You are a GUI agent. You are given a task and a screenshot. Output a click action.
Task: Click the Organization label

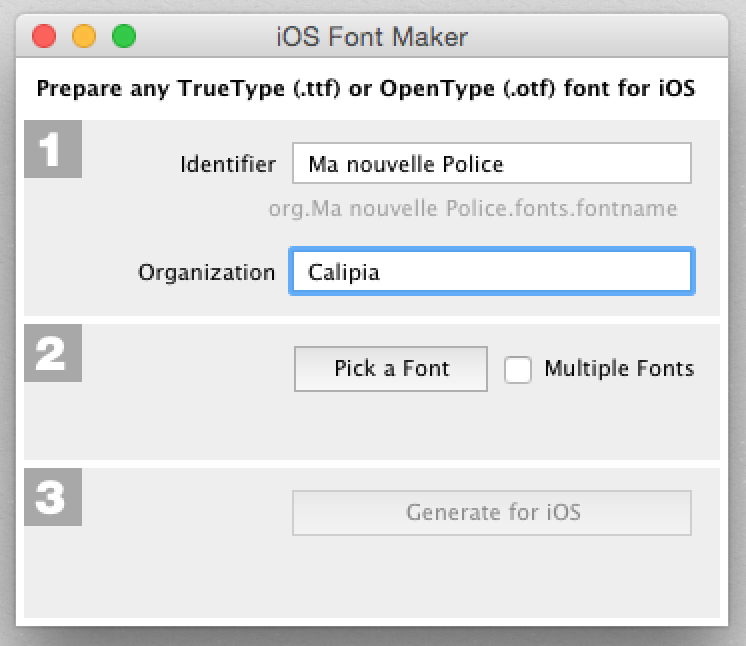point(206,272)
